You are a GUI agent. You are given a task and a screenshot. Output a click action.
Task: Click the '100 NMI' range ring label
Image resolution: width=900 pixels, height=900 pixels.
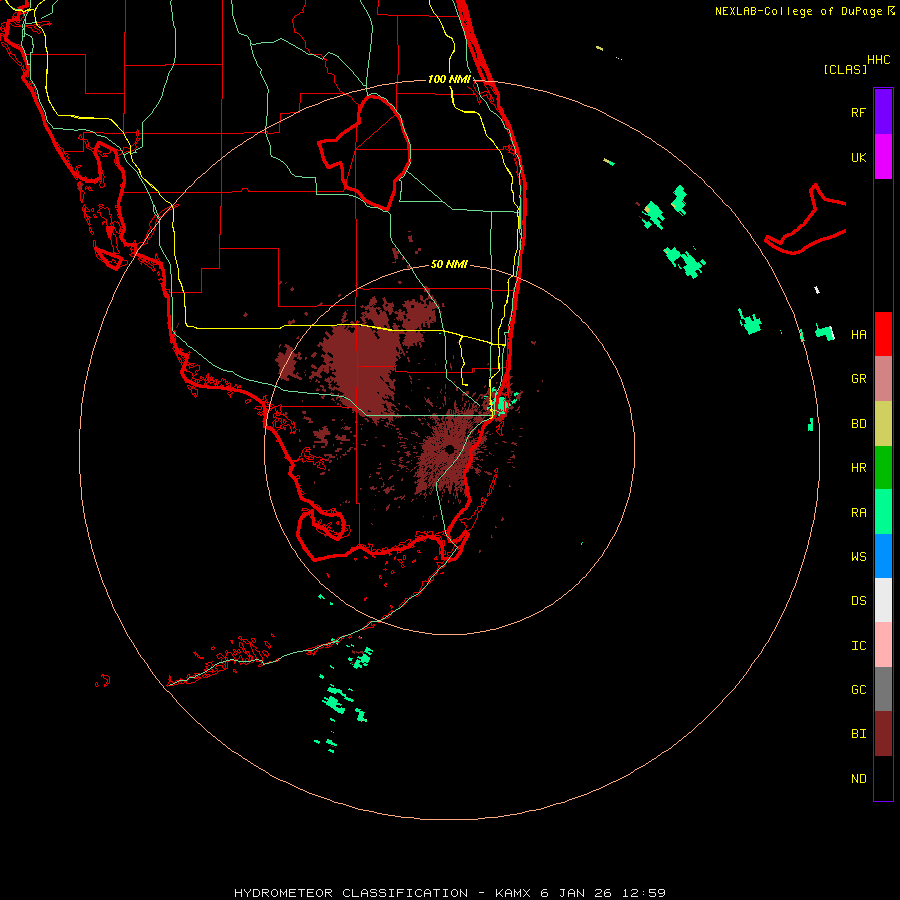coord(449,79)
